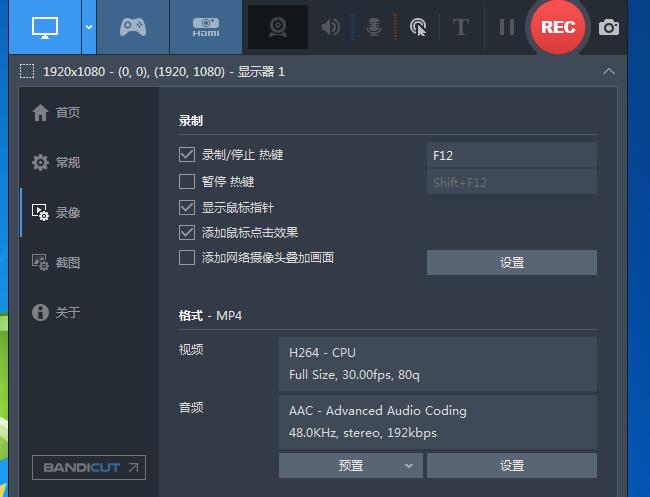Click the info icon beside 关于
Screen dimensions: 650x497
coord(40,312)
